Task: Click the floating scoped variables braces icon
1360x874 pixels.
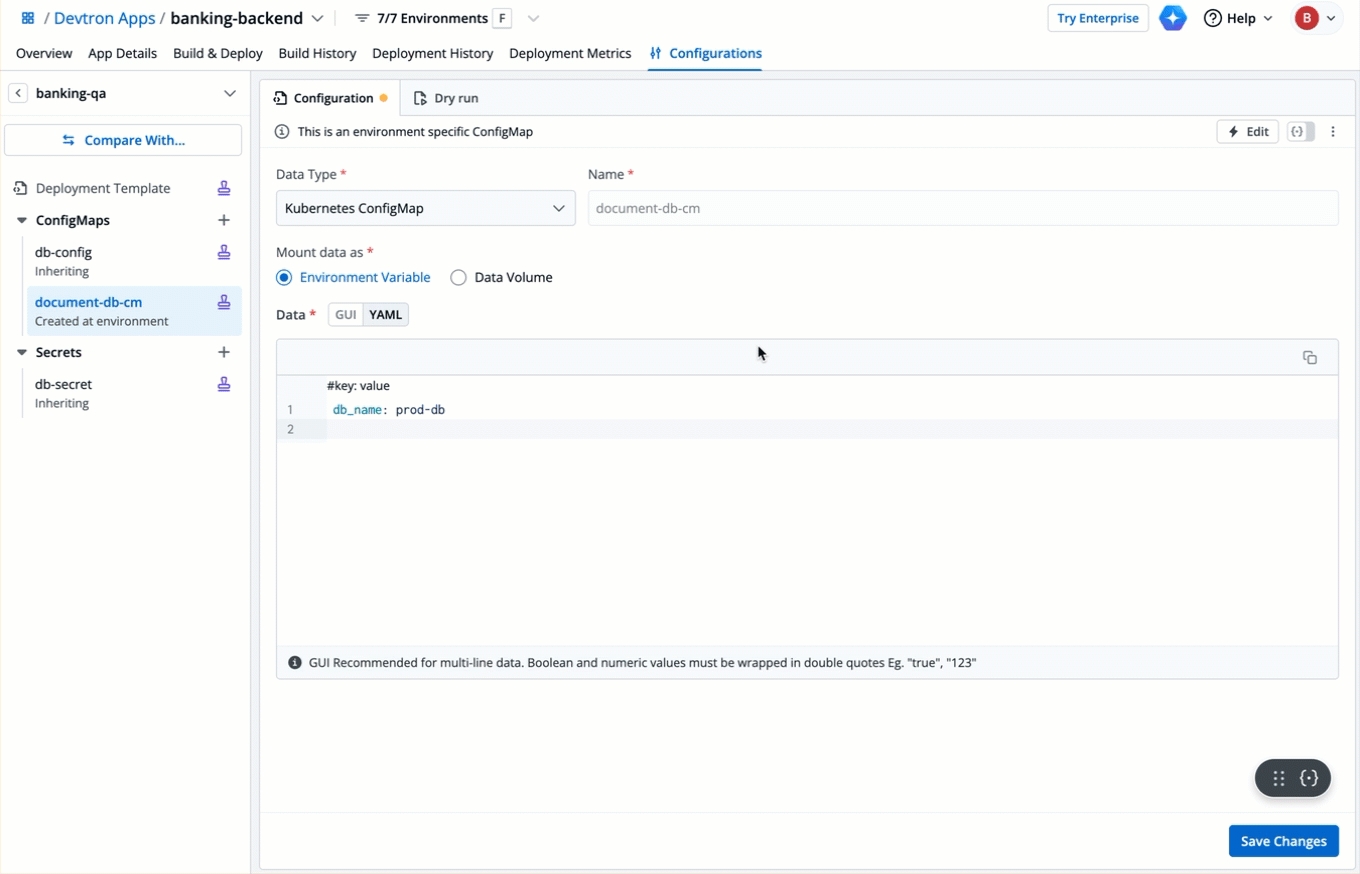Action: tap(1309, 778)
